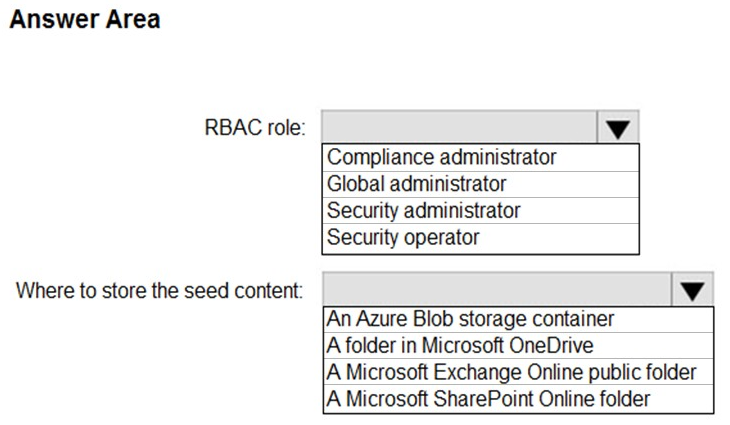Screen dimensions: 730x425
Task: Expand the storage location list via its triangle
Action: pyautogui.click(x=694, y=292)
